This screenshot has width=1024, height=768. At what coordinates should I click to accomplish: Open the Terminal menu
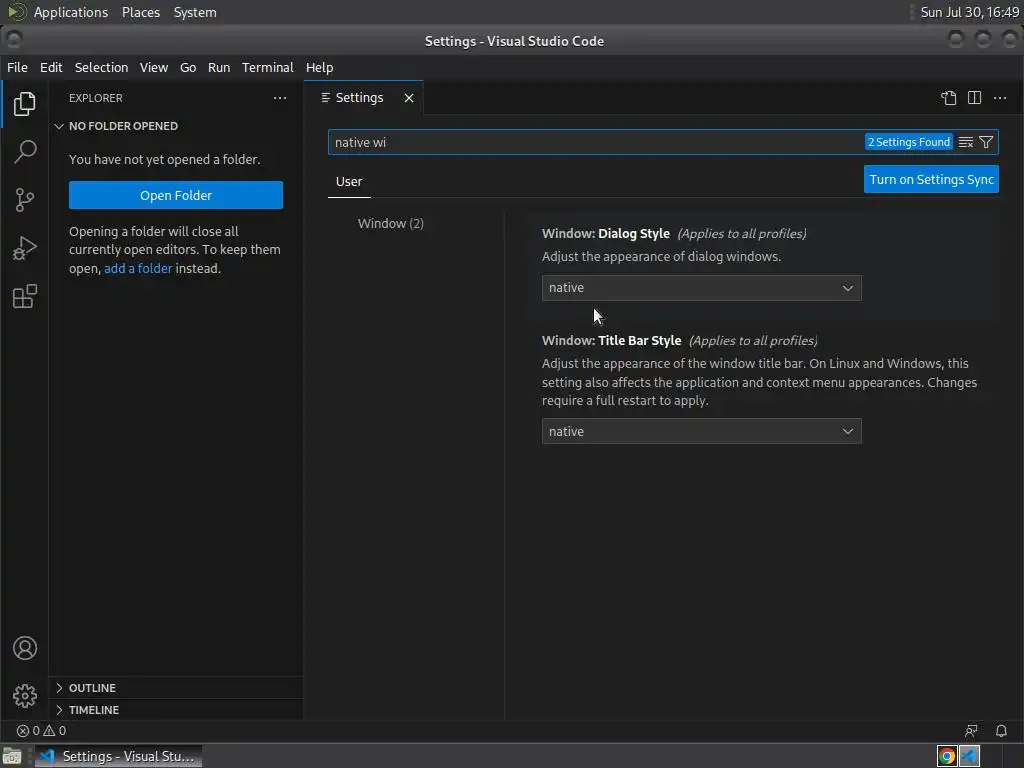268,67
